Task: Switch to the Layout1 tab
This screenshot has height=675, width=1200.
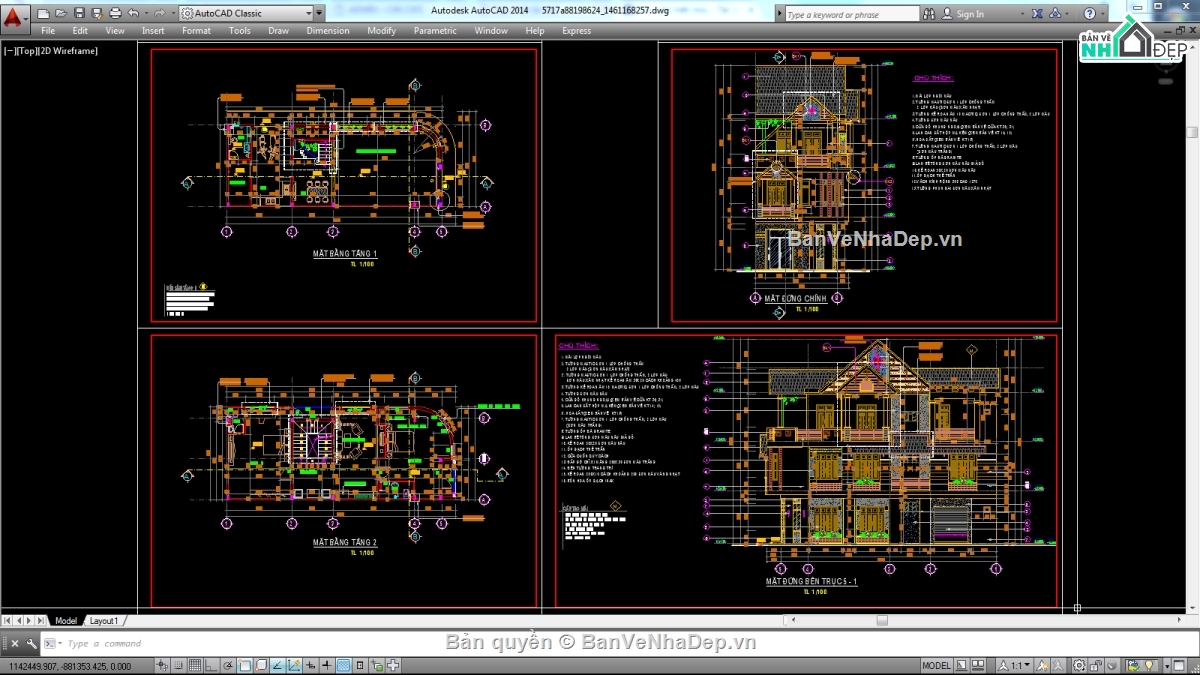Action: (103, 621)
